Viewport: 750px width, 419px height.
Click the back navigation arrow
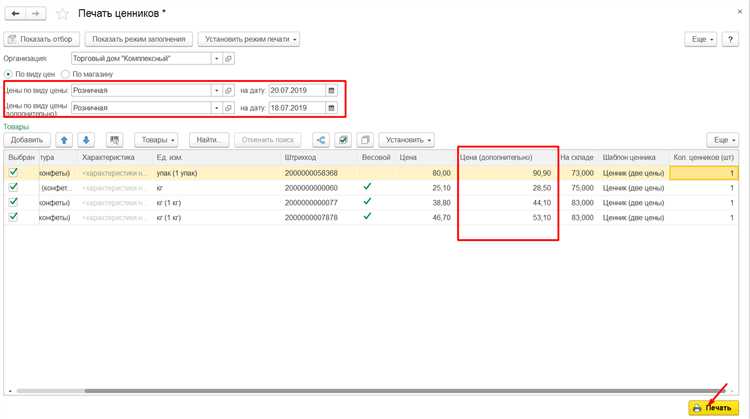click(x=15, y=14)
